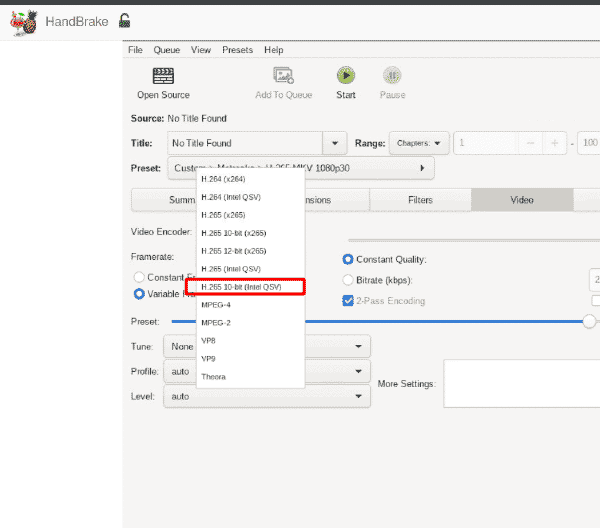
Task: Click the encoder Preset slider handle
Action: point(589,321)
